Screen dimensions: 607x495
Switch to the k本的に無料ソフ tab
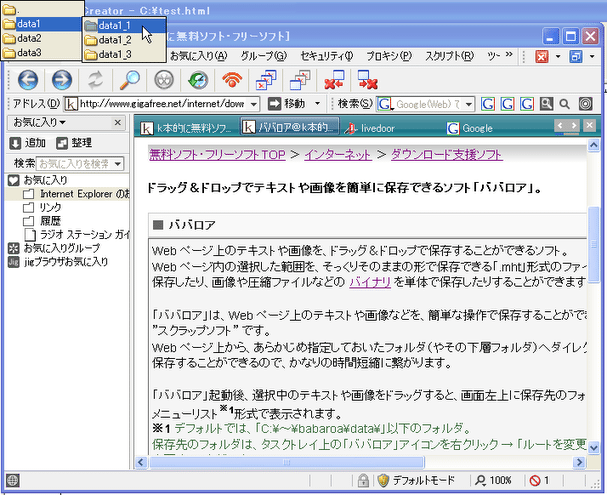[x=186, y=128]
